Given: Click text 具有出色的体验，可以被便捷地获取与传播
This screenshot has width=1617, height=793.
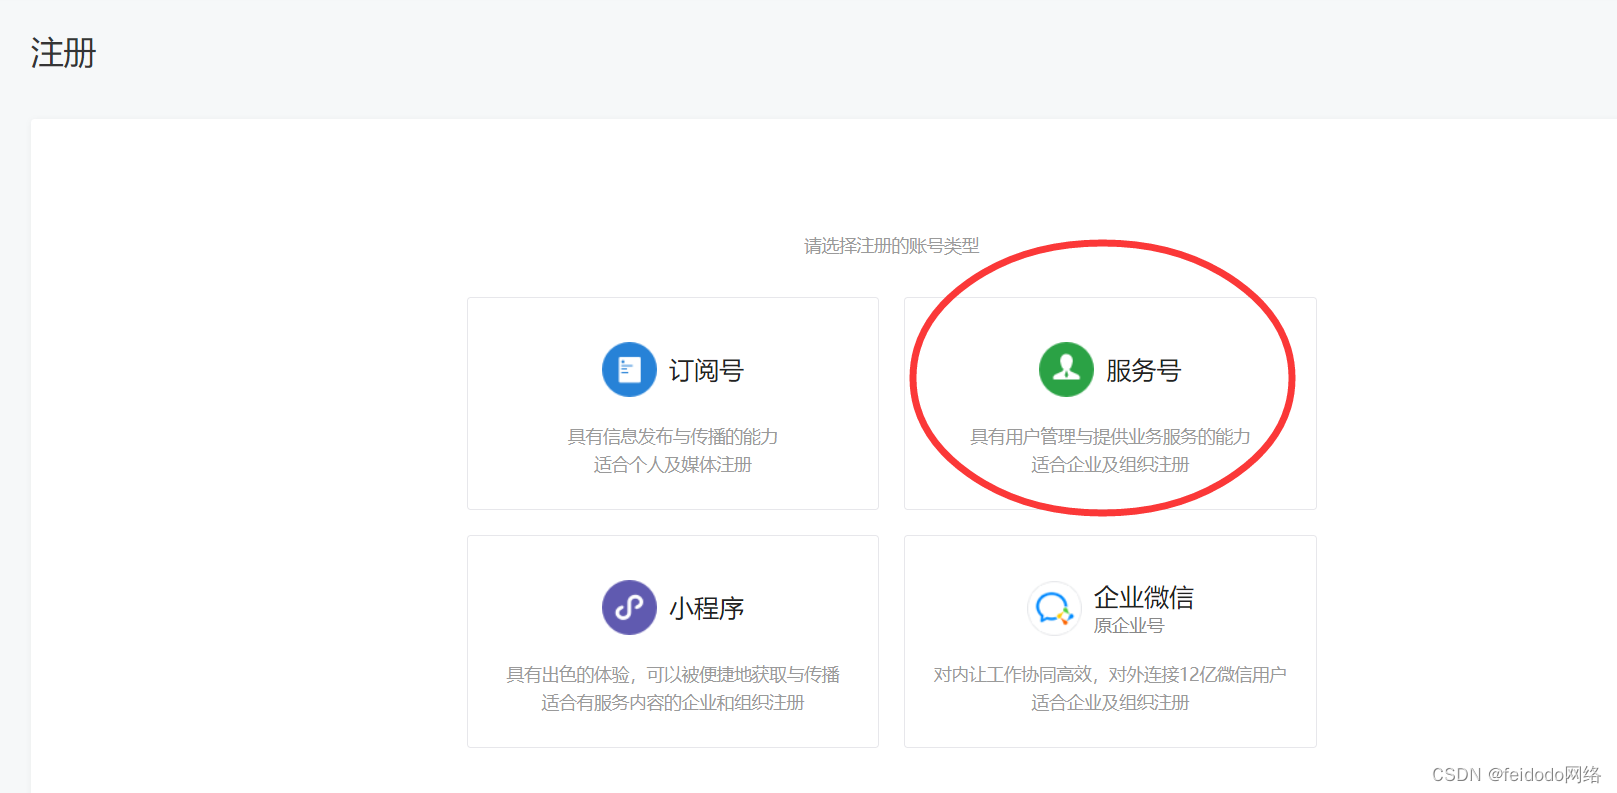Looking at the screenshot, I should click(x=673, y=675).
